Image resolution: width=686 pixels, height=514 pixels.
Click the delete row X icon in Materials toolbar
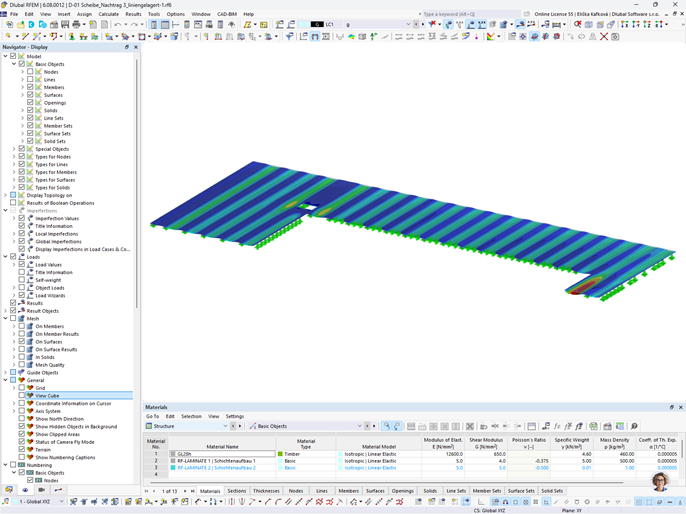click(470, 426)
